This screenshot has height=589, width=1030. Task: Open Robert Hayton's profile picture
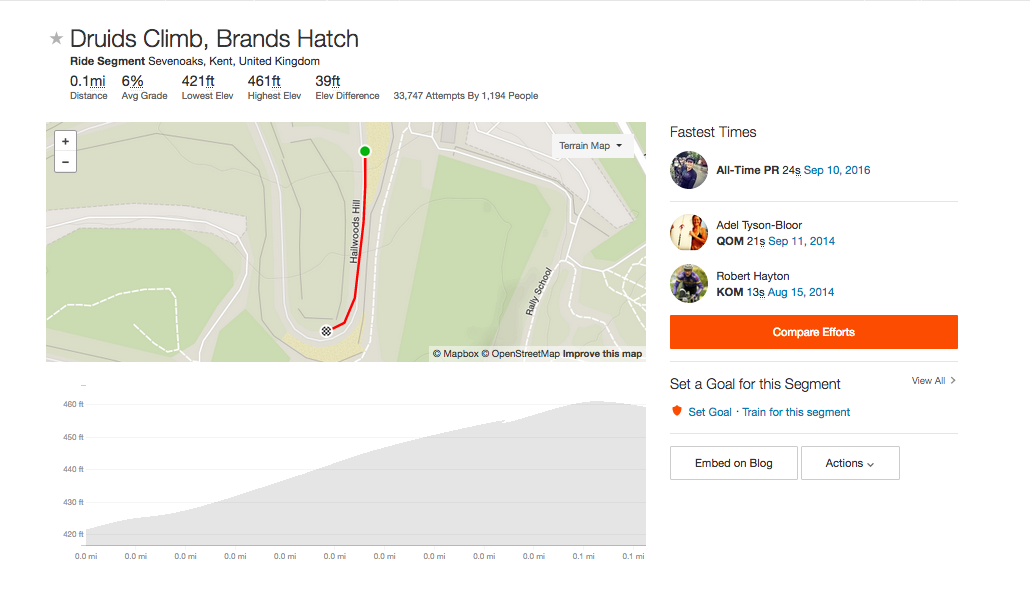point(689,283)
